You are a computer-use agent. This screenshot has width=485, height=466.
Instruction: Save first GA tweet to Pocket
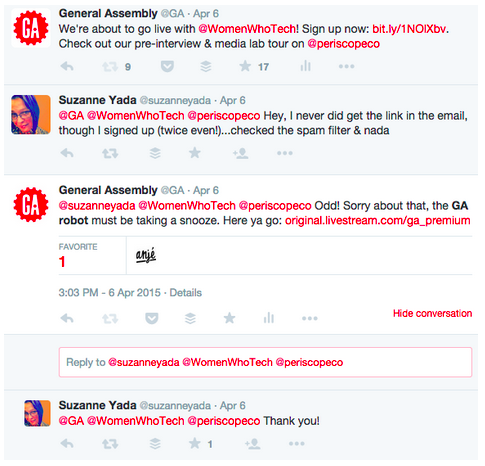[x=167, y=66]
